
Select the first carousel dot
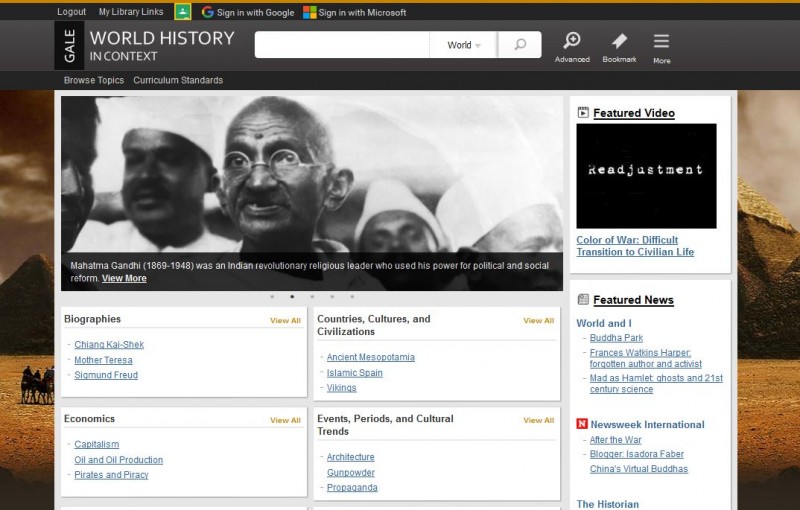272,296
